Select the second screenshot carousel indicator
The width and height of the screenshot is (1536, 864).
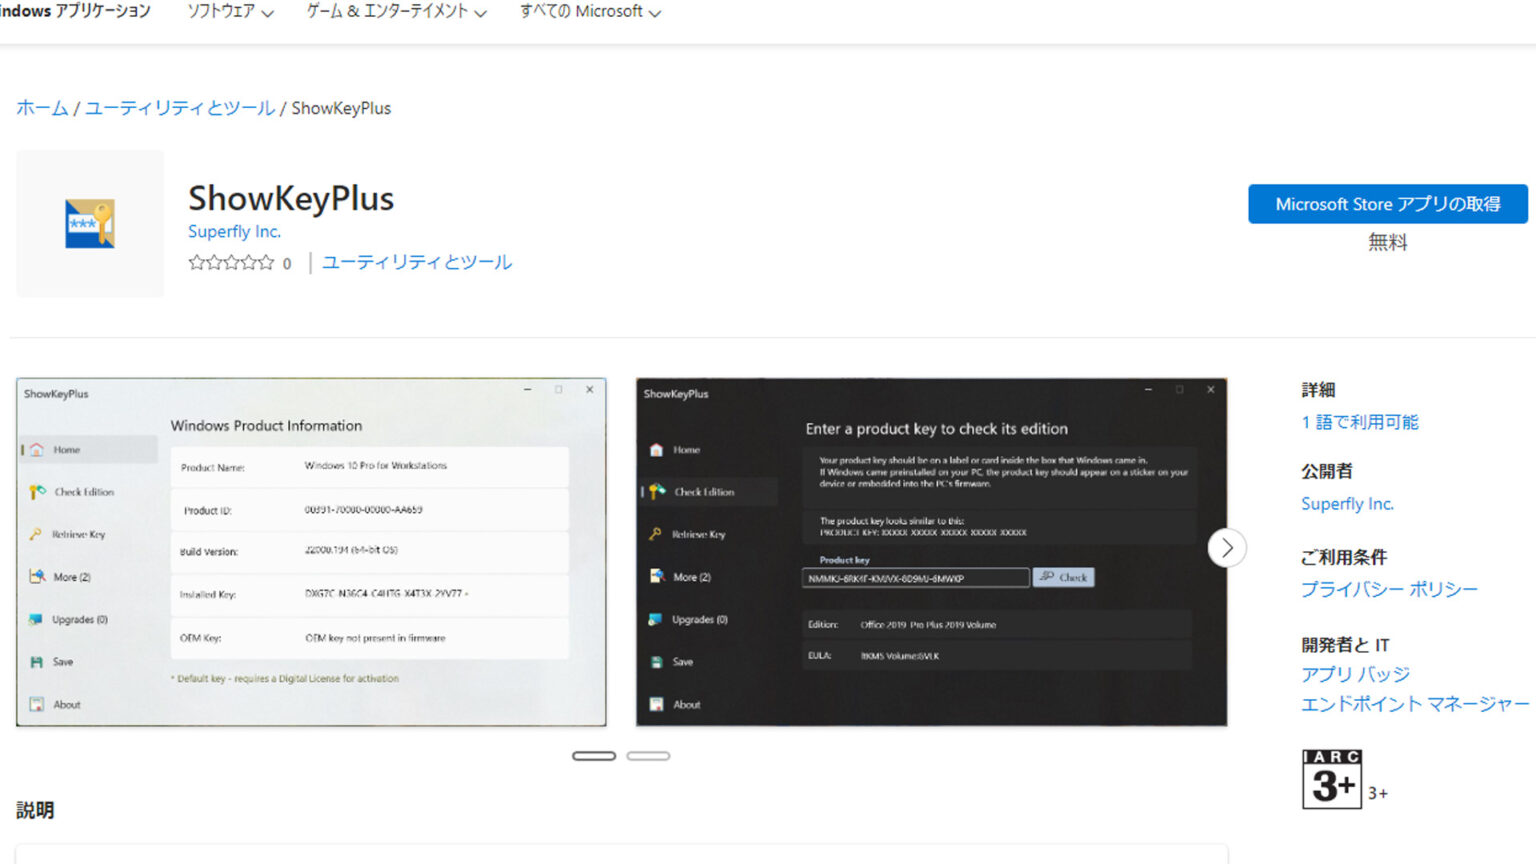pos(649,755)
